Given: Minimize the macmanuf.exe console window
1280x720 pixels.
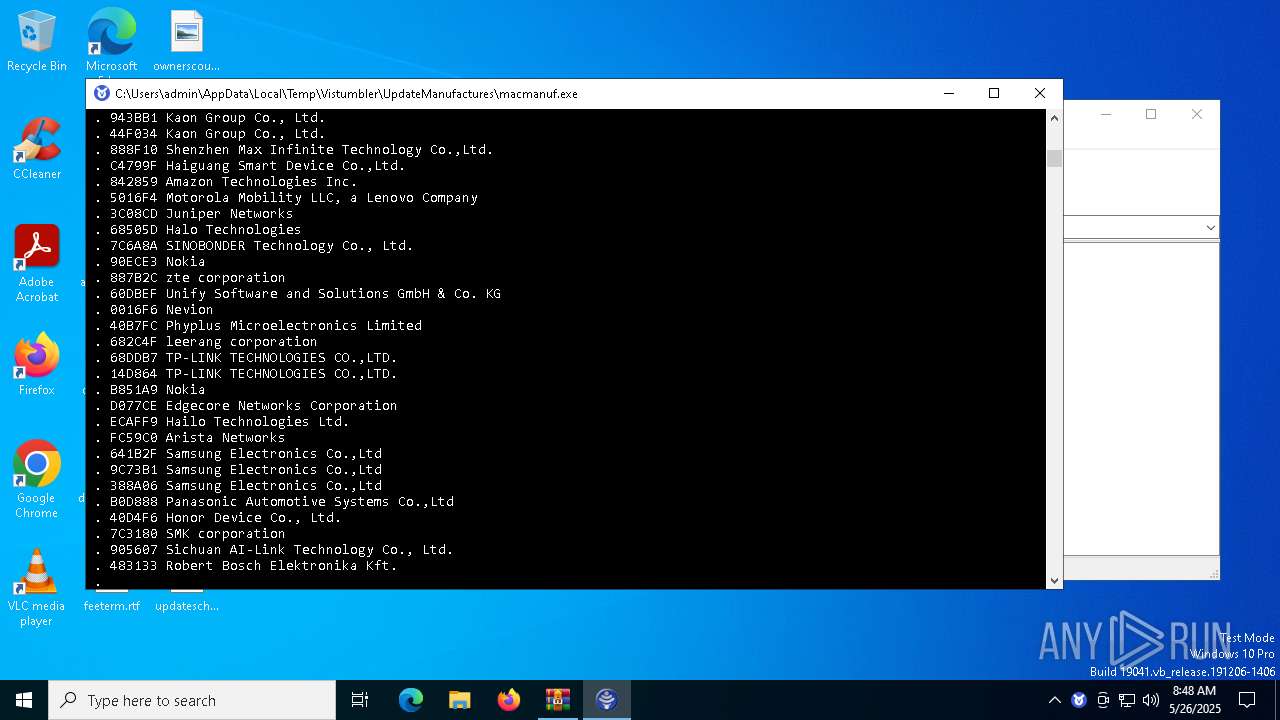Looking at the screenshot, I should [948, 93].
